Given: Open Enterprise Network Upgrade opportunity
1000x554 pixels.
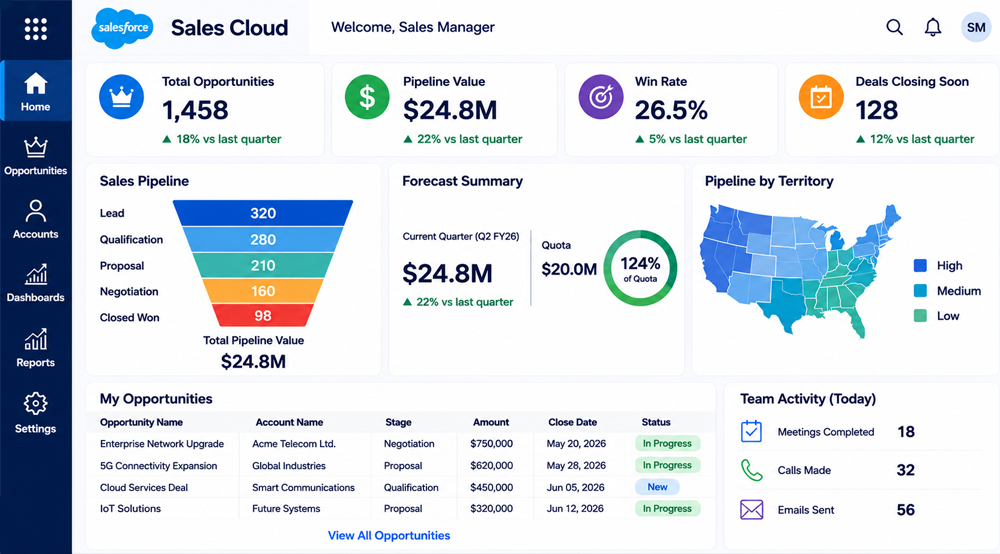Looking at the screenshot, I should [162, 444].
